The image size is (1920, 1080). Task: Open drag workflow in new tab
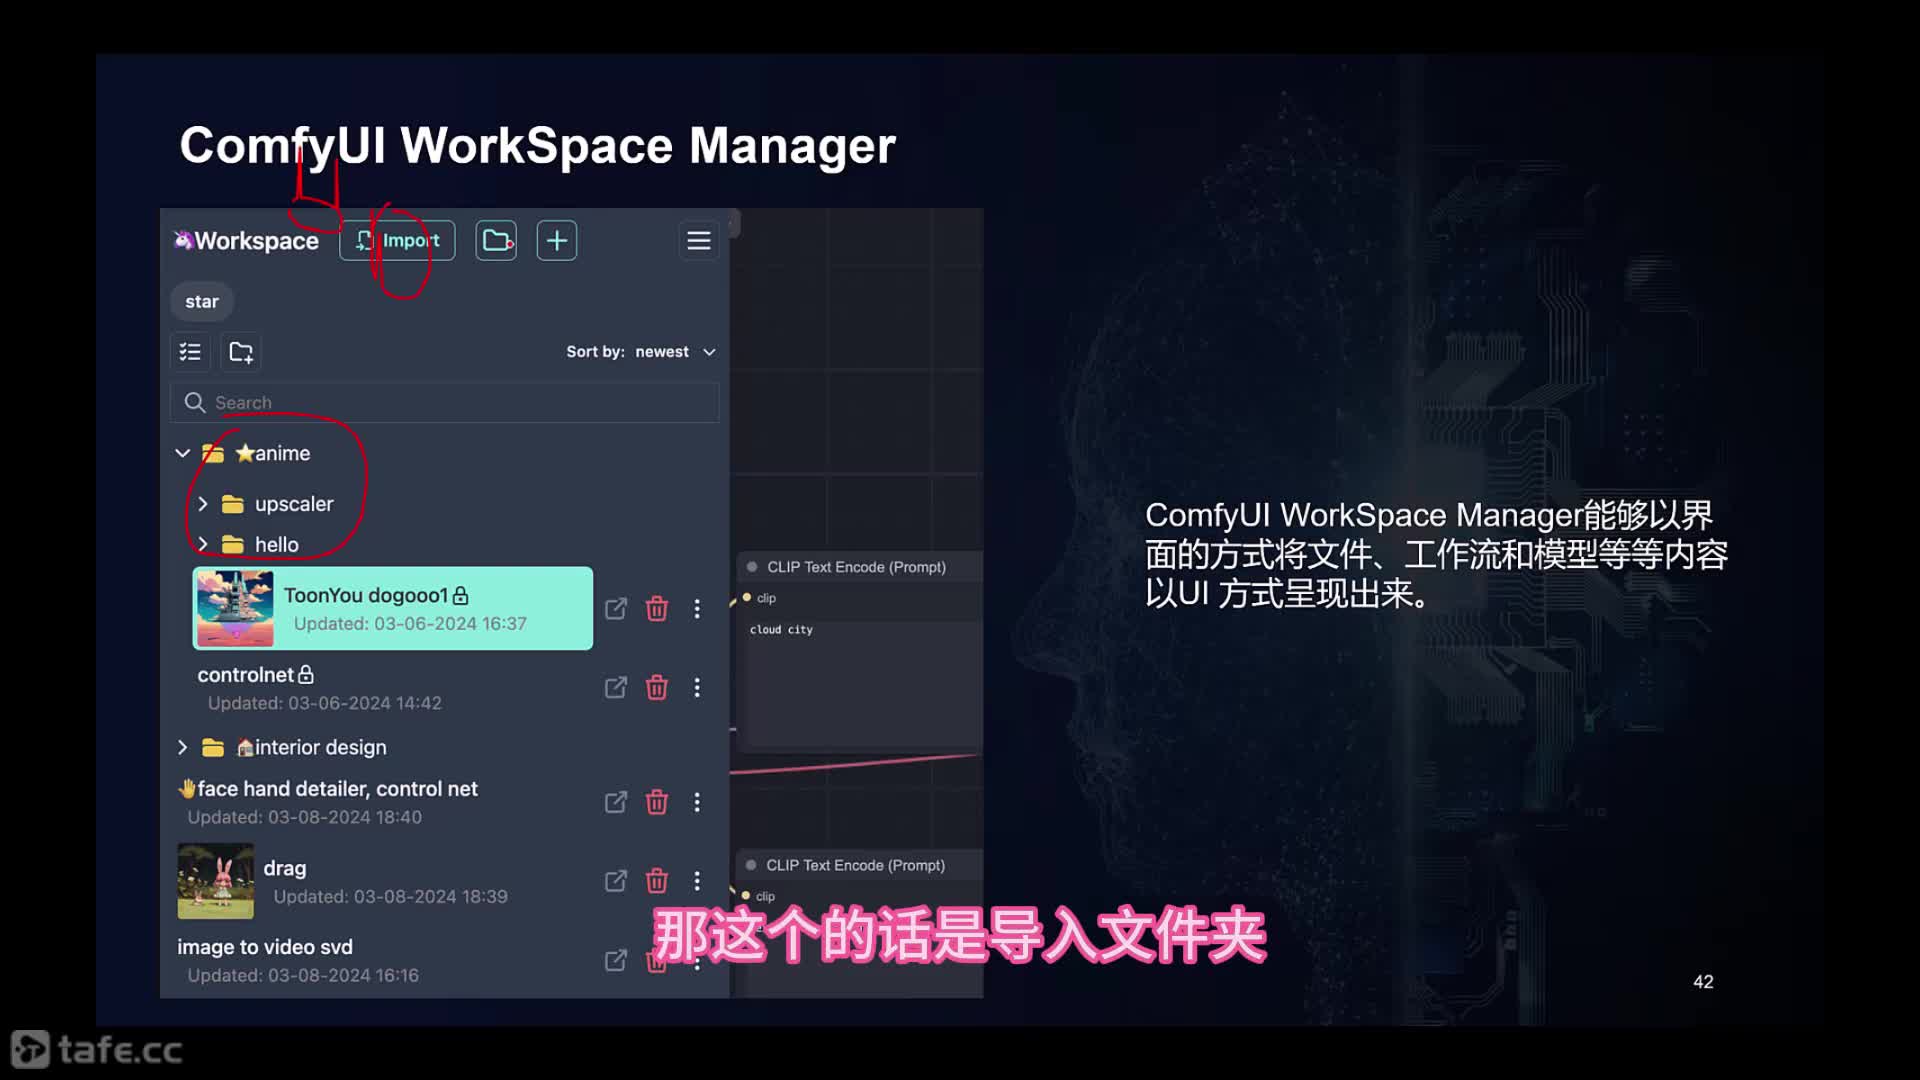coord(616,880)
